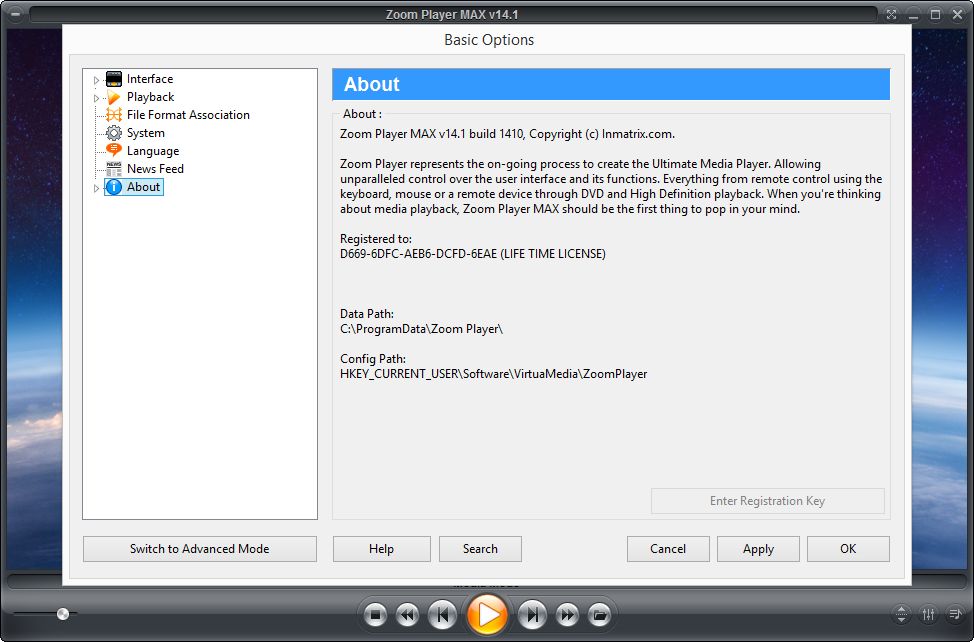Click the Language speech bubble icon
Screen dimensions: 974x642
coord(114,150)
